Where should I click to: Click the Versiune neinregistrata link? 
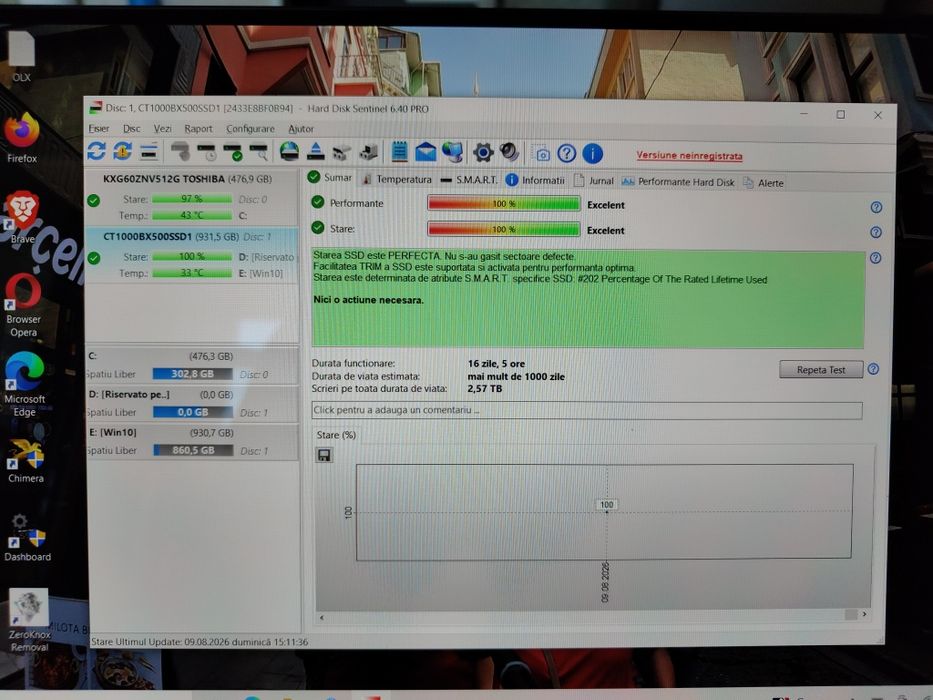tap(689, 156)
